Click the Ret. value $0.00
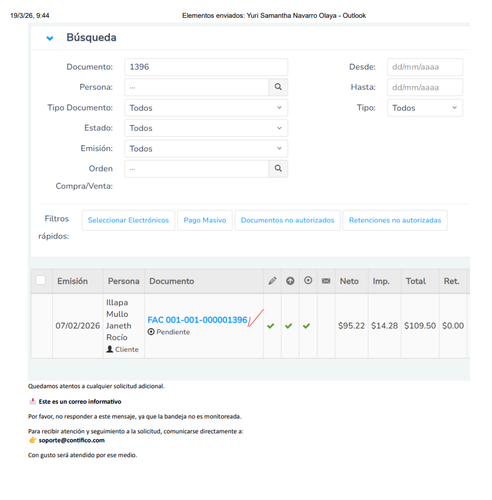The width and height of the screenshot is (492, 500). 453,326
